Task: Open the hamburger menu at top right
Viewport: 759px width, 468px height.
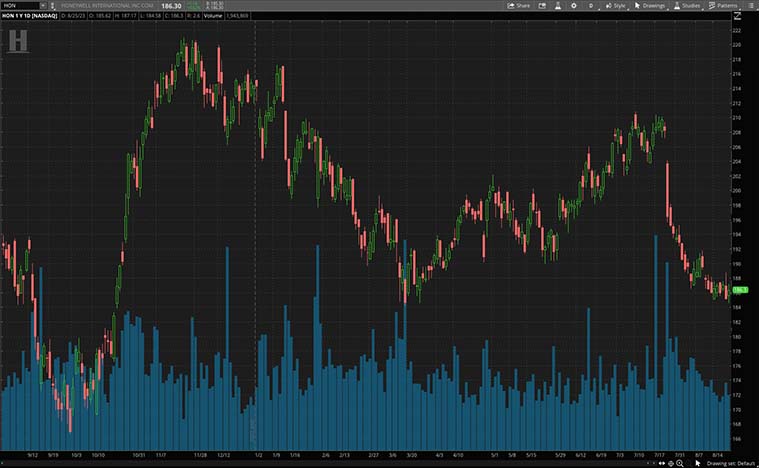Action: [x=751, y=6]
